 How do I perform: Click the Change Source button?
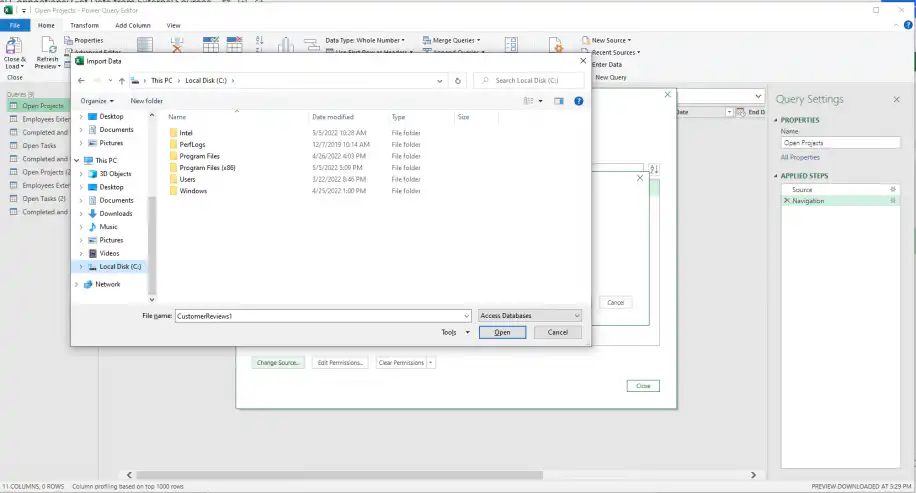pos(277,363)
